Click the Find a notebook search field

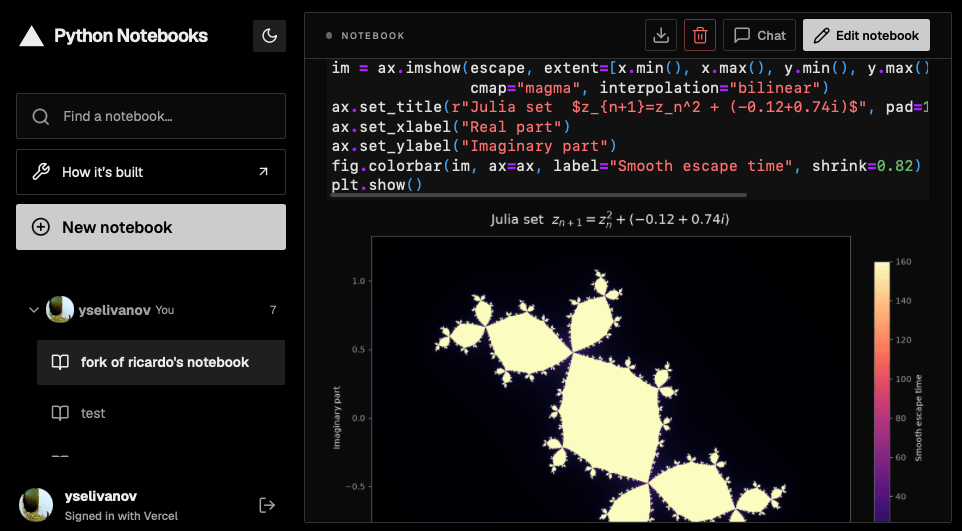point(151,116)
